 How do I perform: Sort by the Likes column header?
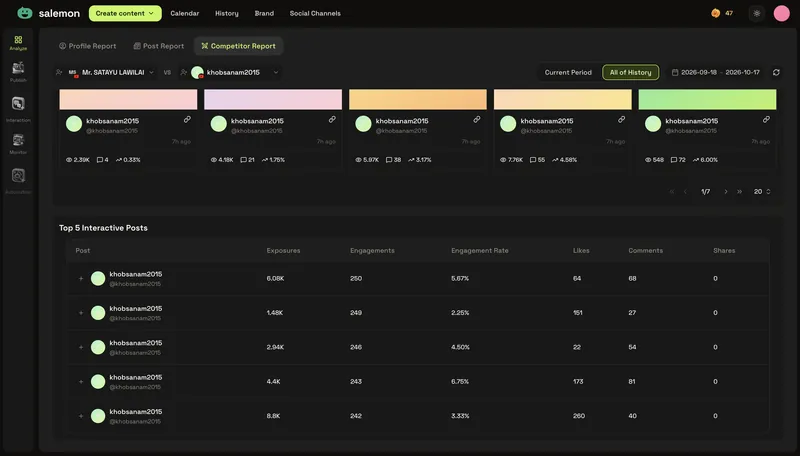click(x=581, y=250)
